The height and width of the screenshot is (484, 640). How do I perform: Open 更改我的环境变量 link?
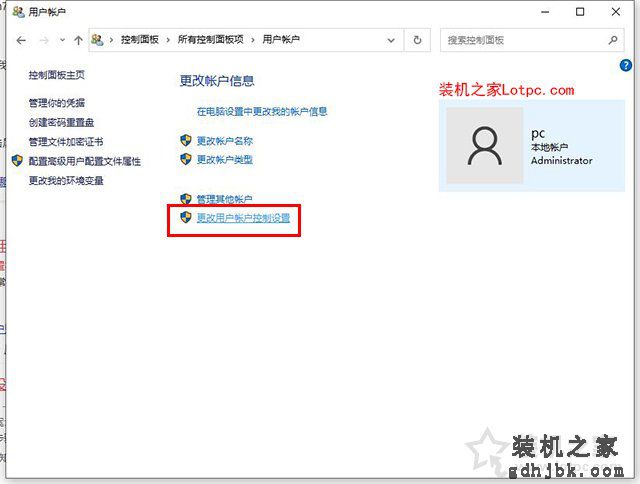66,180
